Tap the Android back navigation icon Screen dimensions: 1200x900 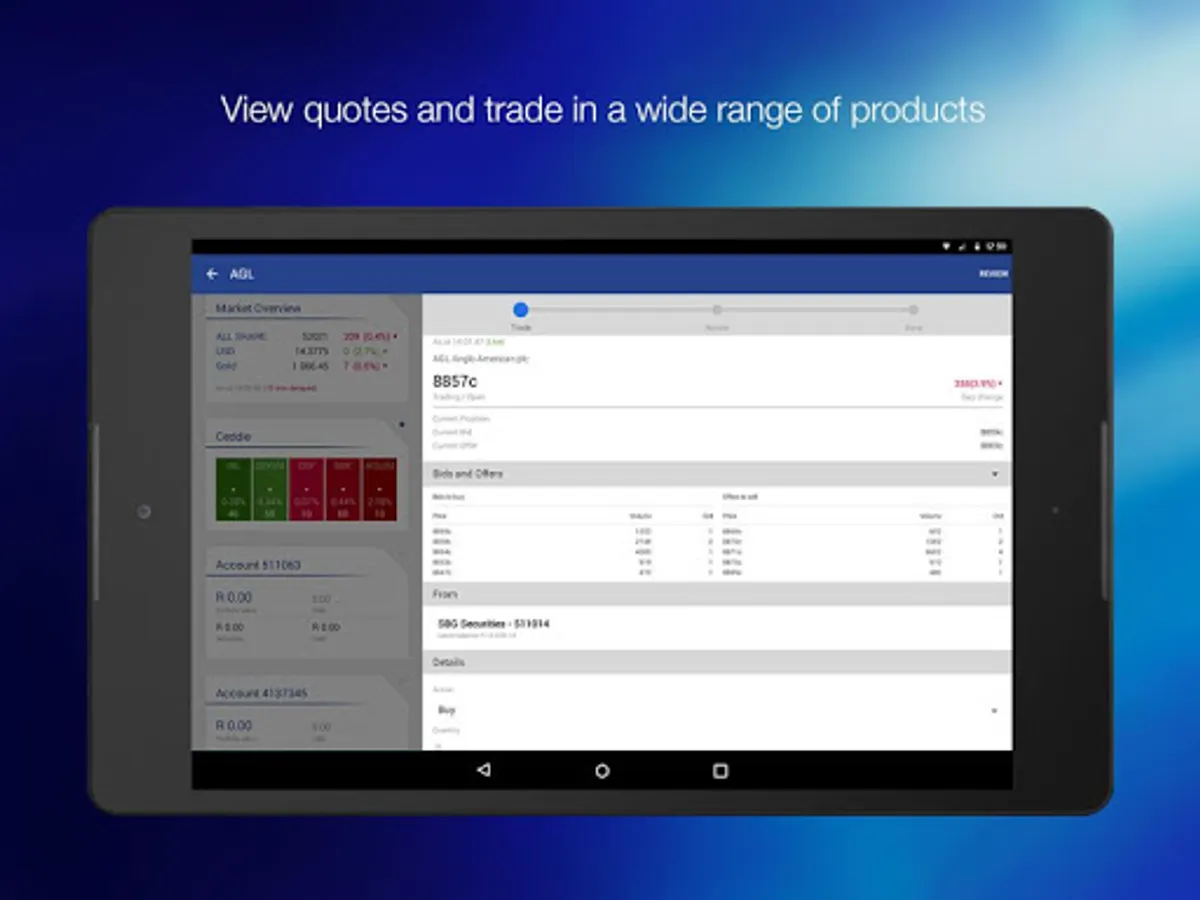484,771
